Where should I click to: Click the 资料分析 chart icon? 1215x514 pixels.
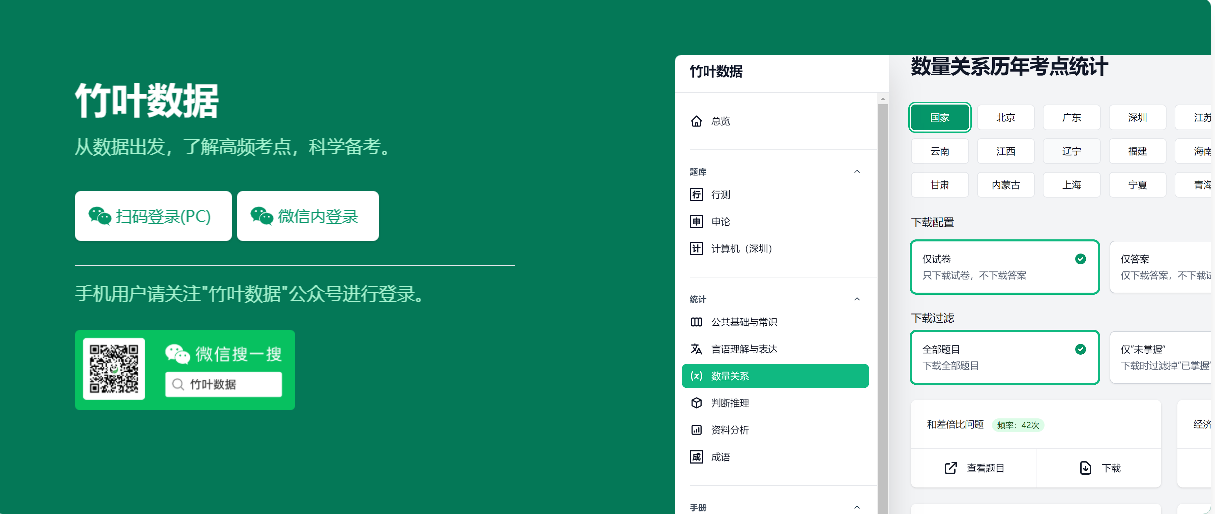(697, 430)
